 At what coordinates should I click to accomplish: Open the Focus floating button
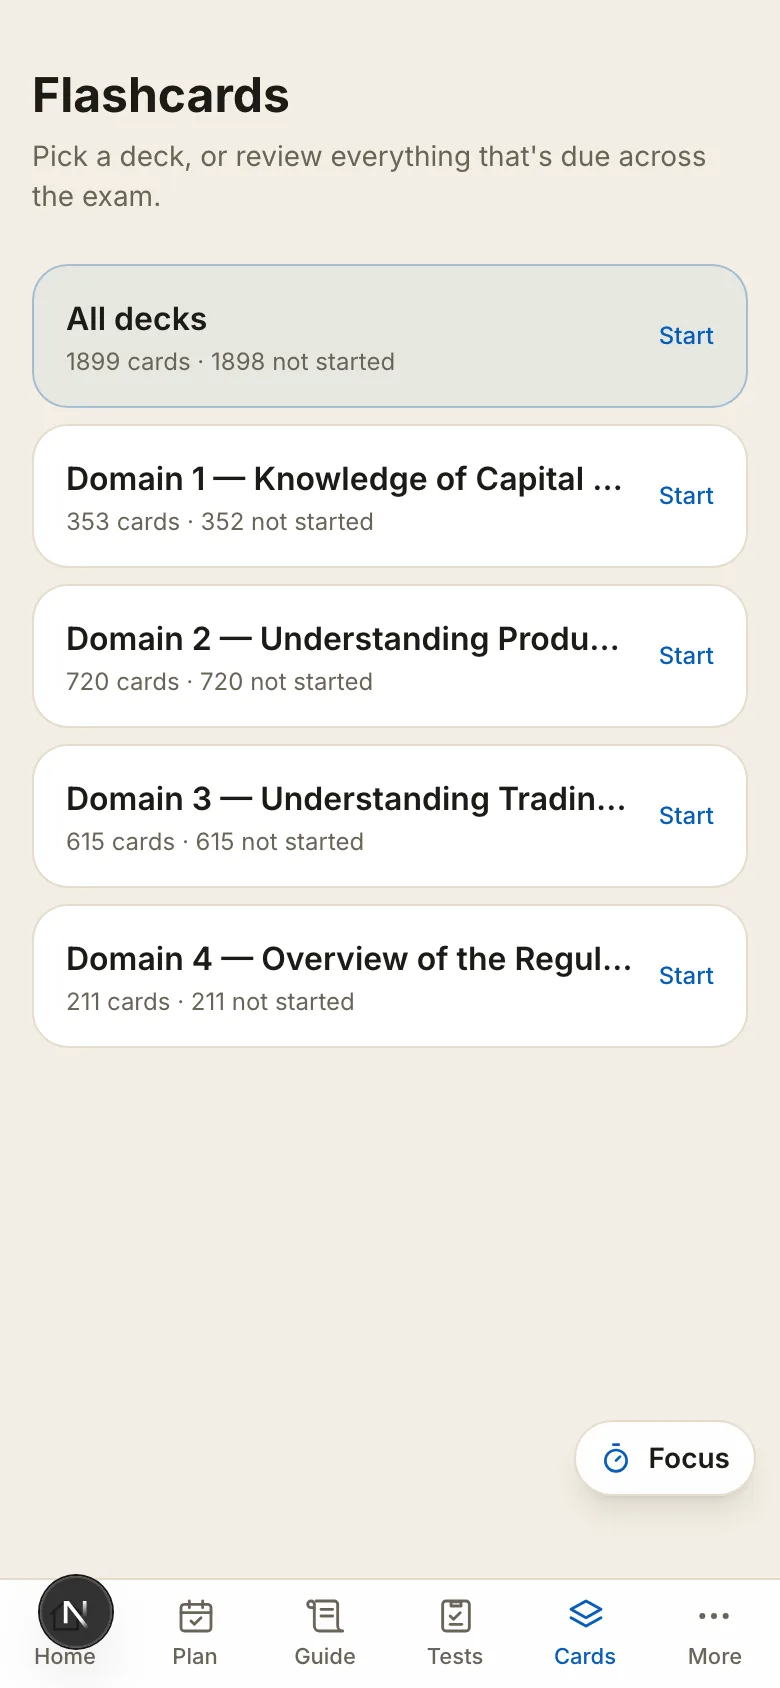[665, 1458]
